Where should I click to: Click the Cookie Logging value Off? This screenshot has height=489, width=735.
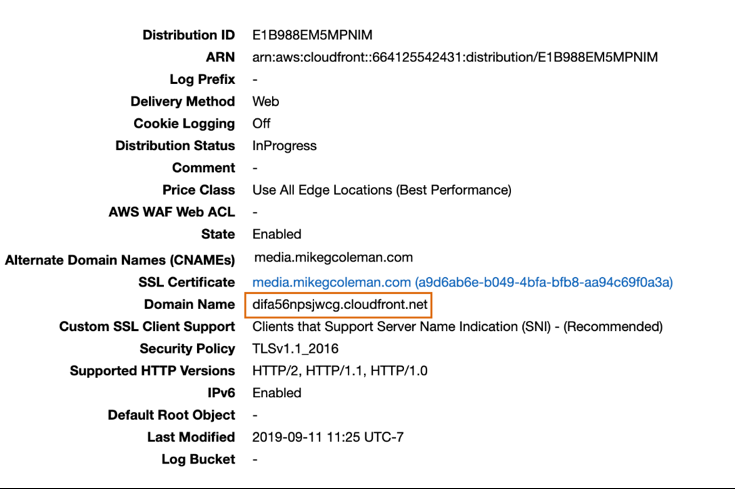[261, 123]
